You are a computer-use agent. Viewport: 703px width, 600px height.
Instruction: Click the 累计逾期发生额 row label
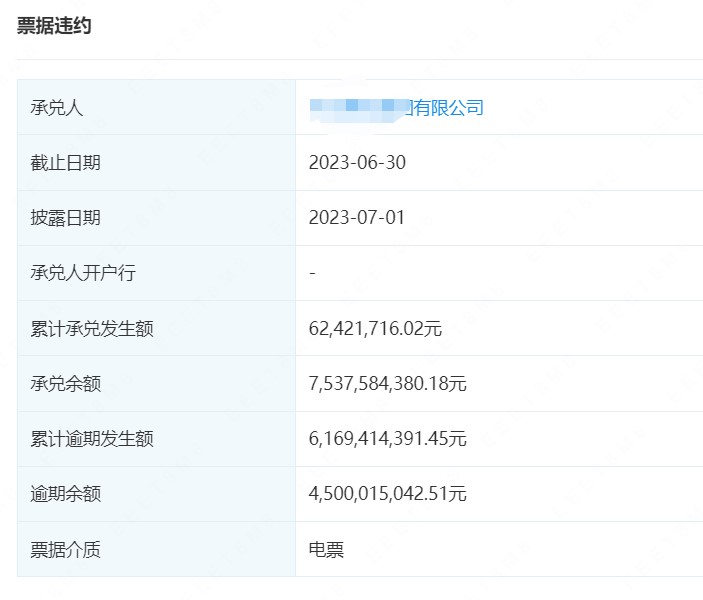coord(92,438)
